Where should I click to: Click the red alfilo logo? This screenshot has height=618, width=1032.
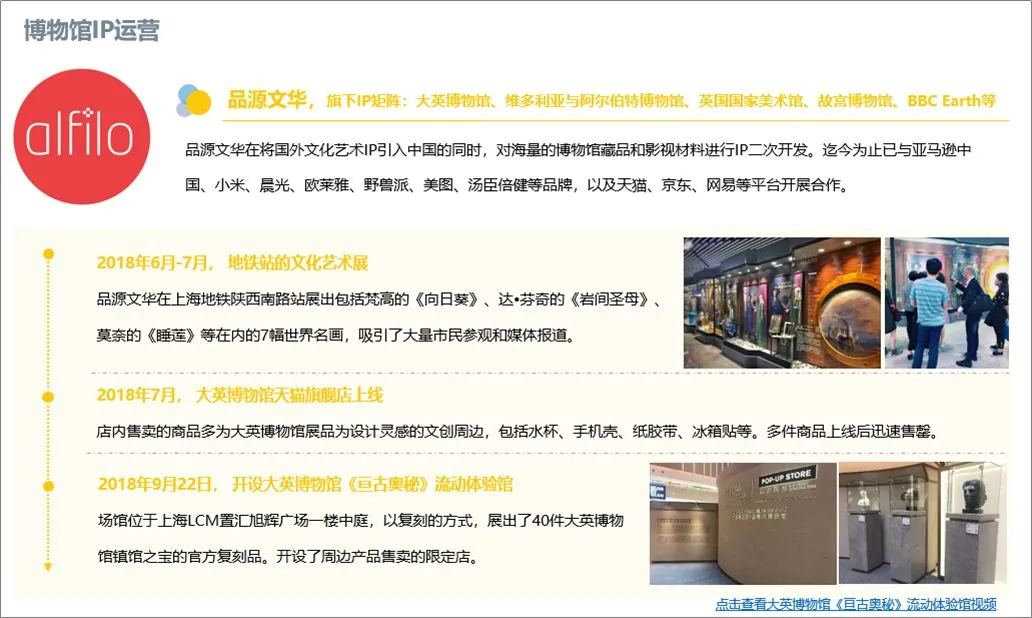click(x=82, y=136)
